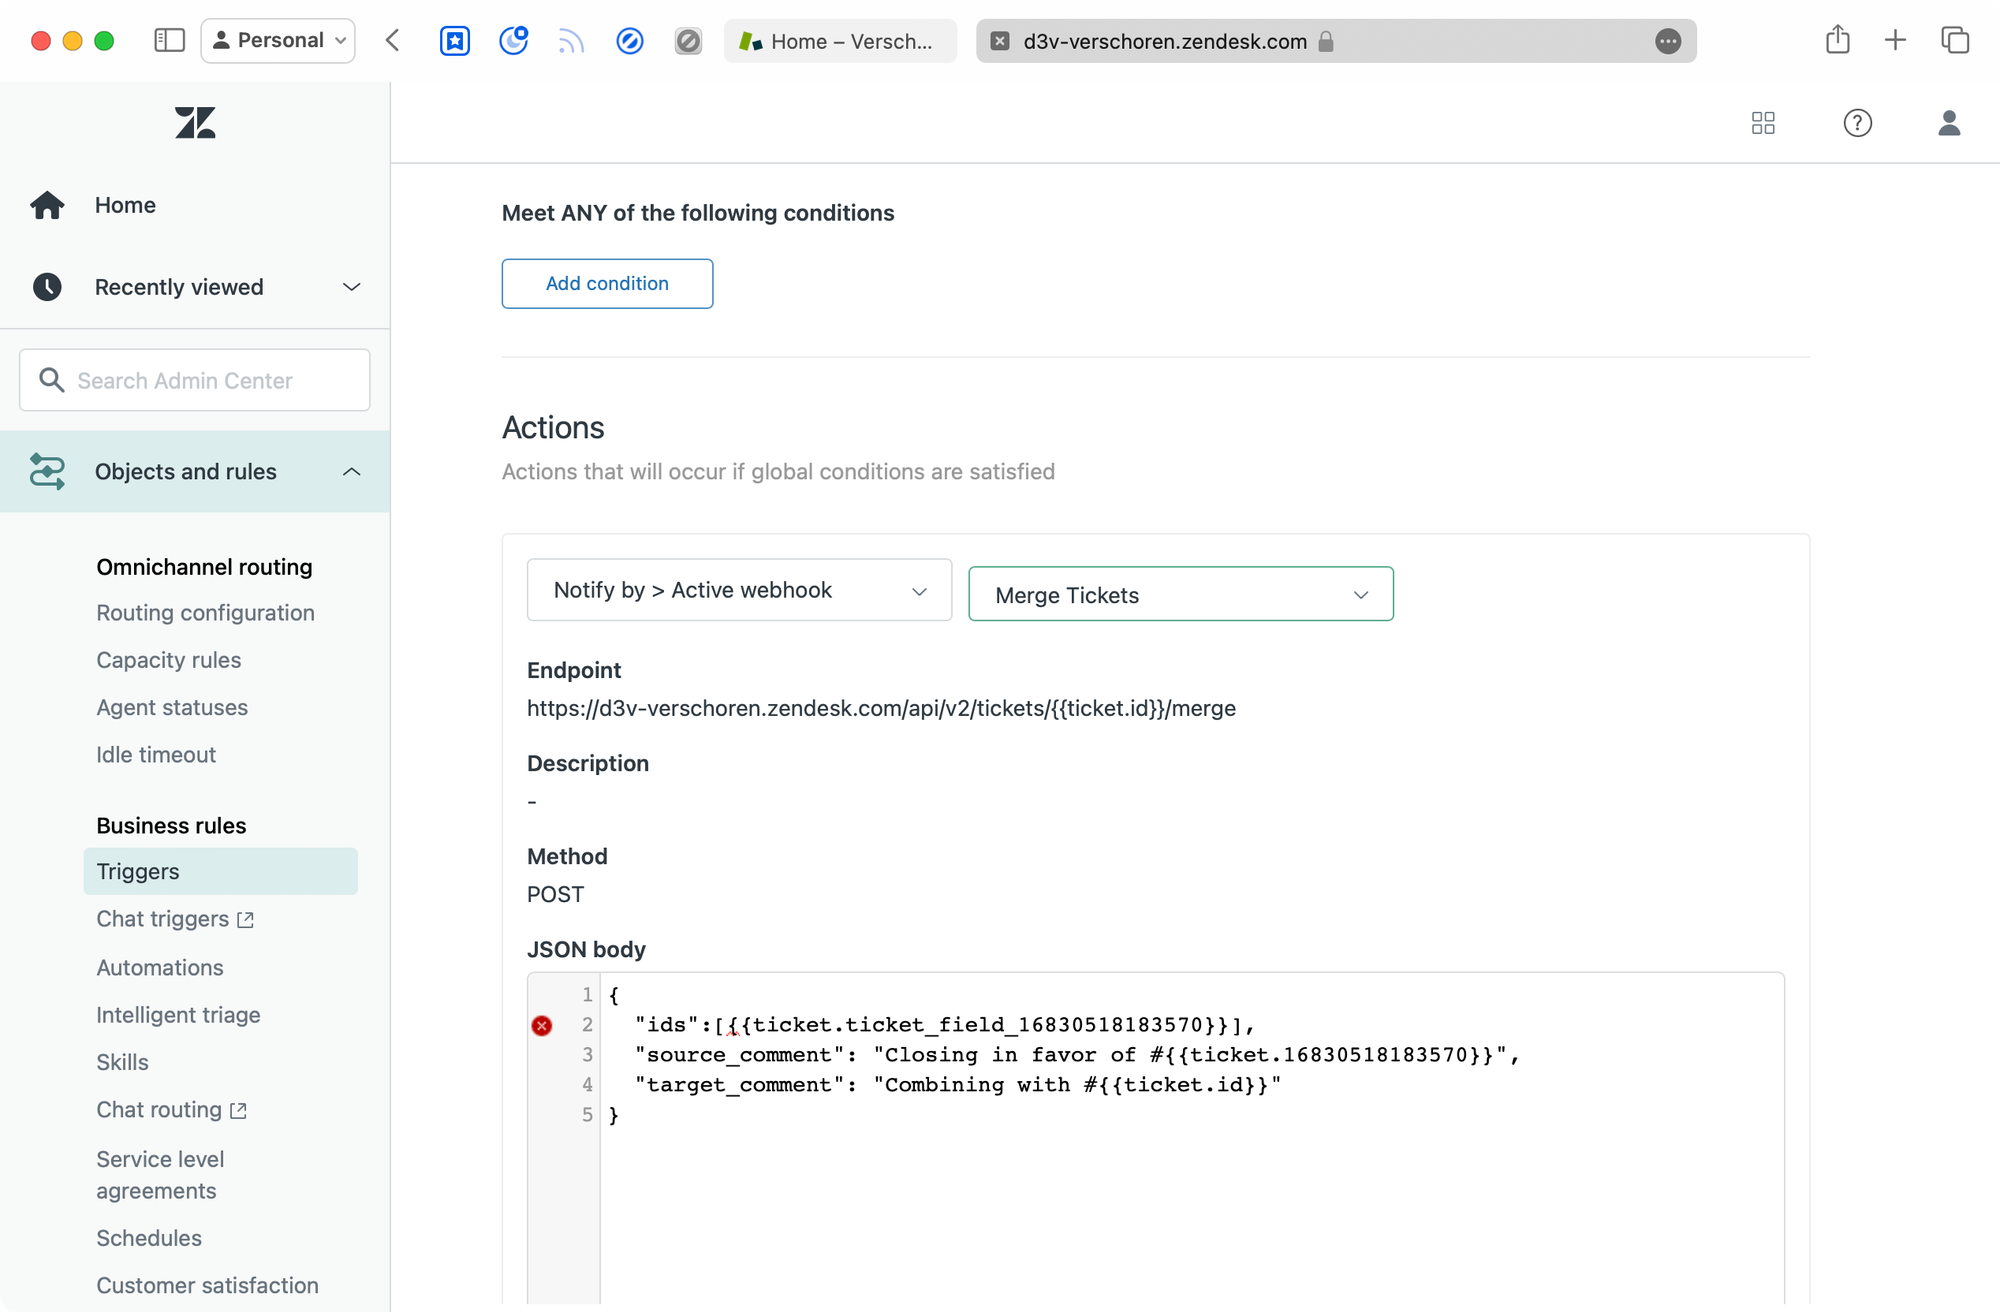2000x1312 pixels.
Task: Click the Add condition button
Action: click(607, 284)
